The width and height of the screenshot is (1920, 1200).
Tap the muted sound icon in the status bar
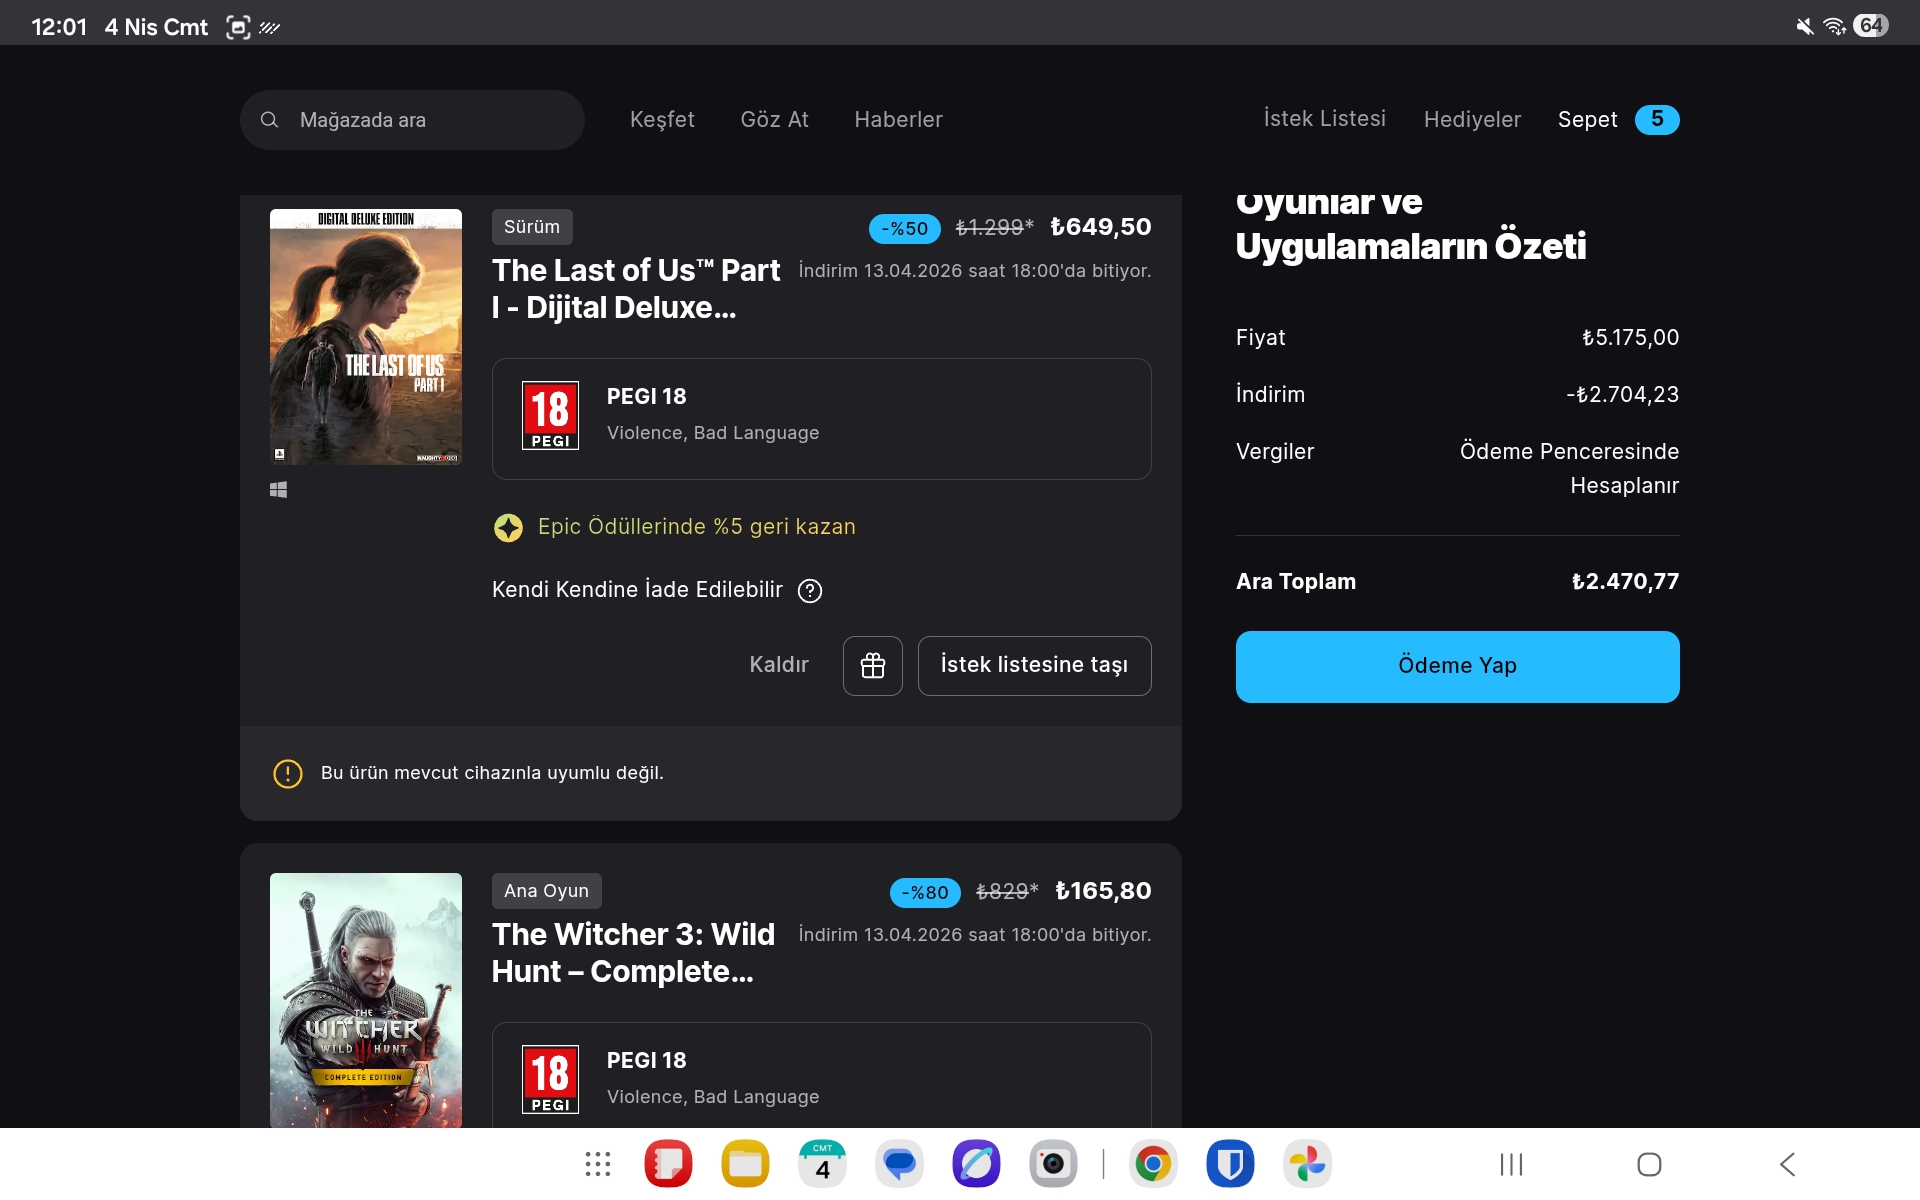(1804, 26)
